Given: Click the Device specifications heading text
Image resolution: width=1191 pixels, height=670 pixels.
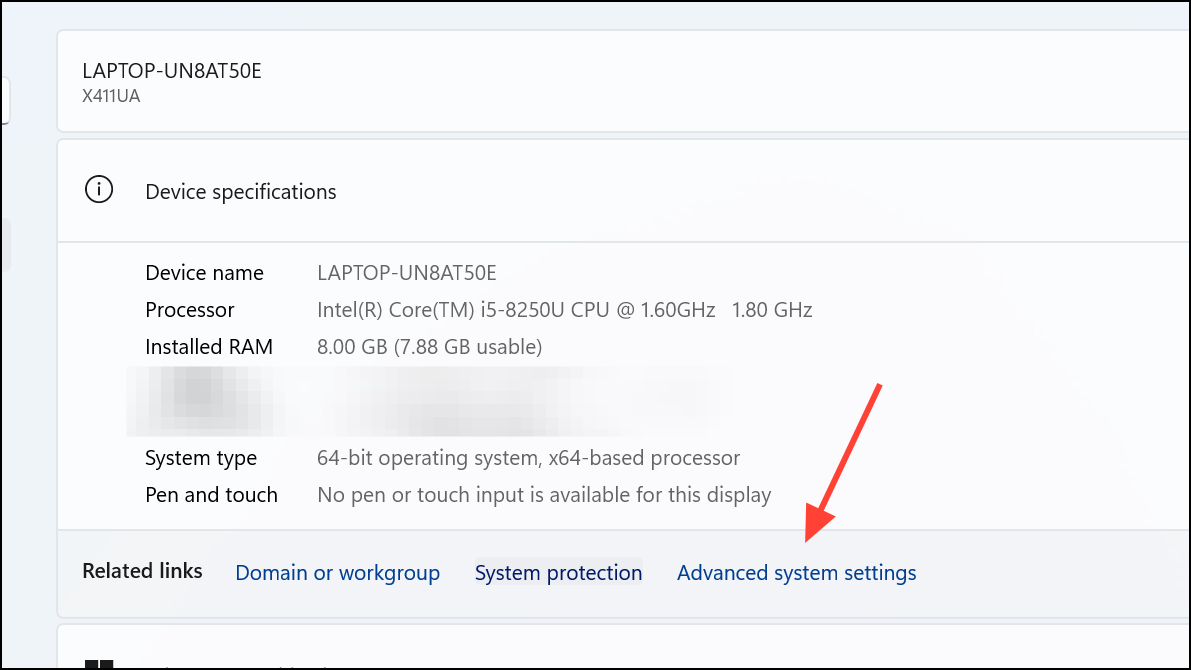Looking at the screenshot, I should point(240,191).
